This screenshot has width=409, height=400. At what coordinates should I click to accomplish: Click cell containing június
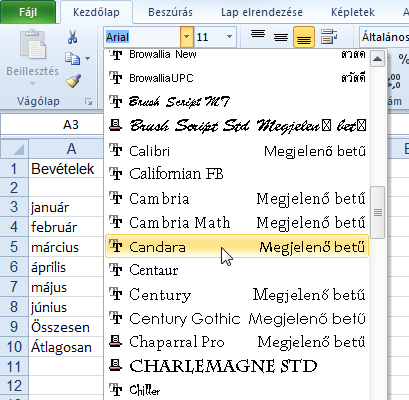tap(66, 307)
